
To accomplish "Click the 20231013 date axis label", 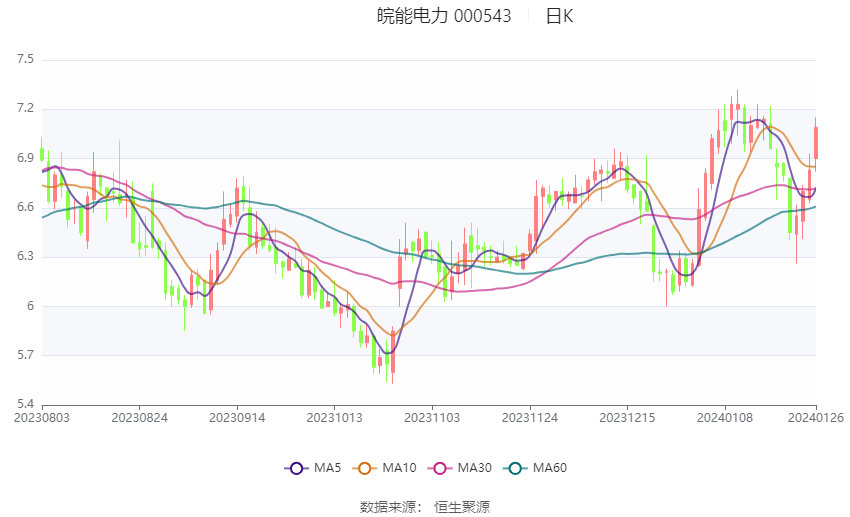I will [334, 418].
